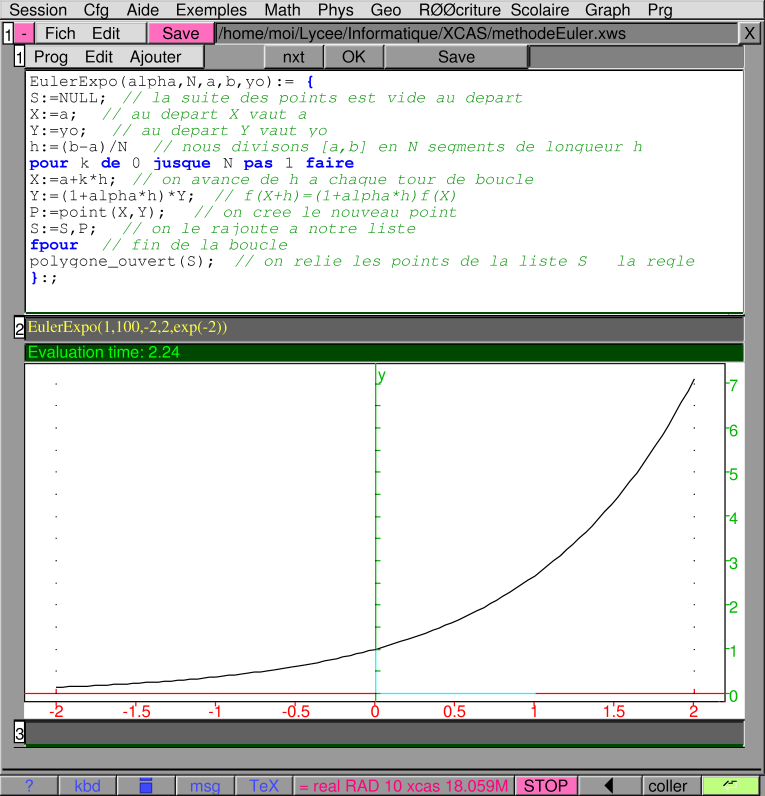Click the pink Save session button
765x796 pixels.
(x=181, y=34)
